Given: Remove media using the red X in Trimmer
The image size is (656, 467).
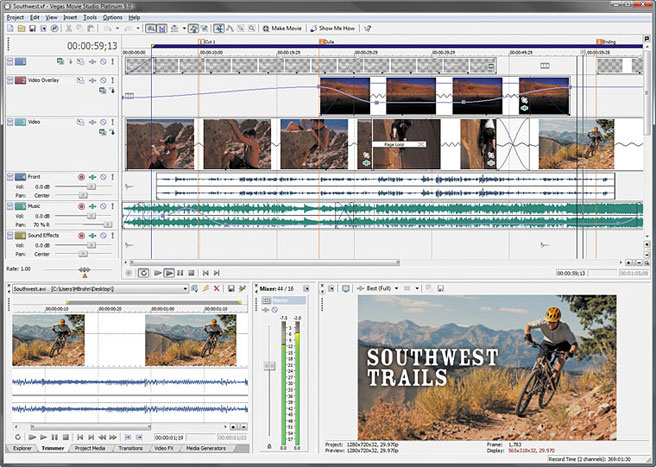Looking at the screenshot, I should coord(218,288).
